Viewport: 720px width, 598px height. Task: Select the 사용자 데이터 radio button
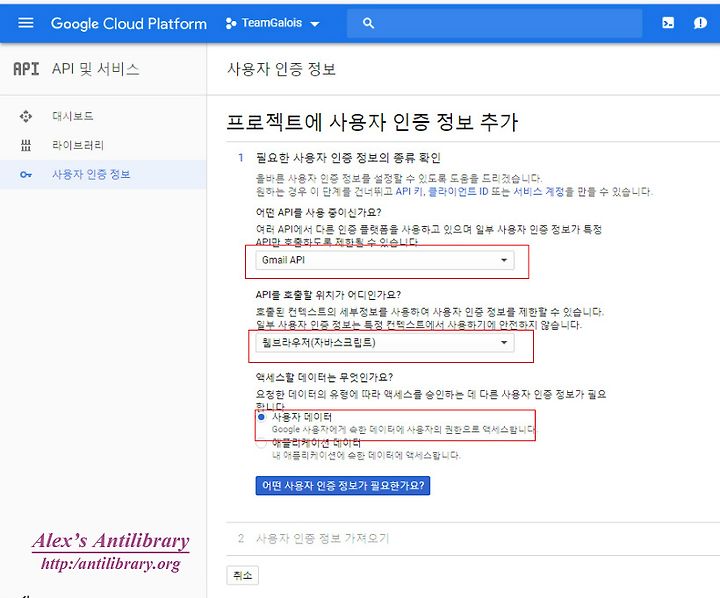click(x=261, y=417)
